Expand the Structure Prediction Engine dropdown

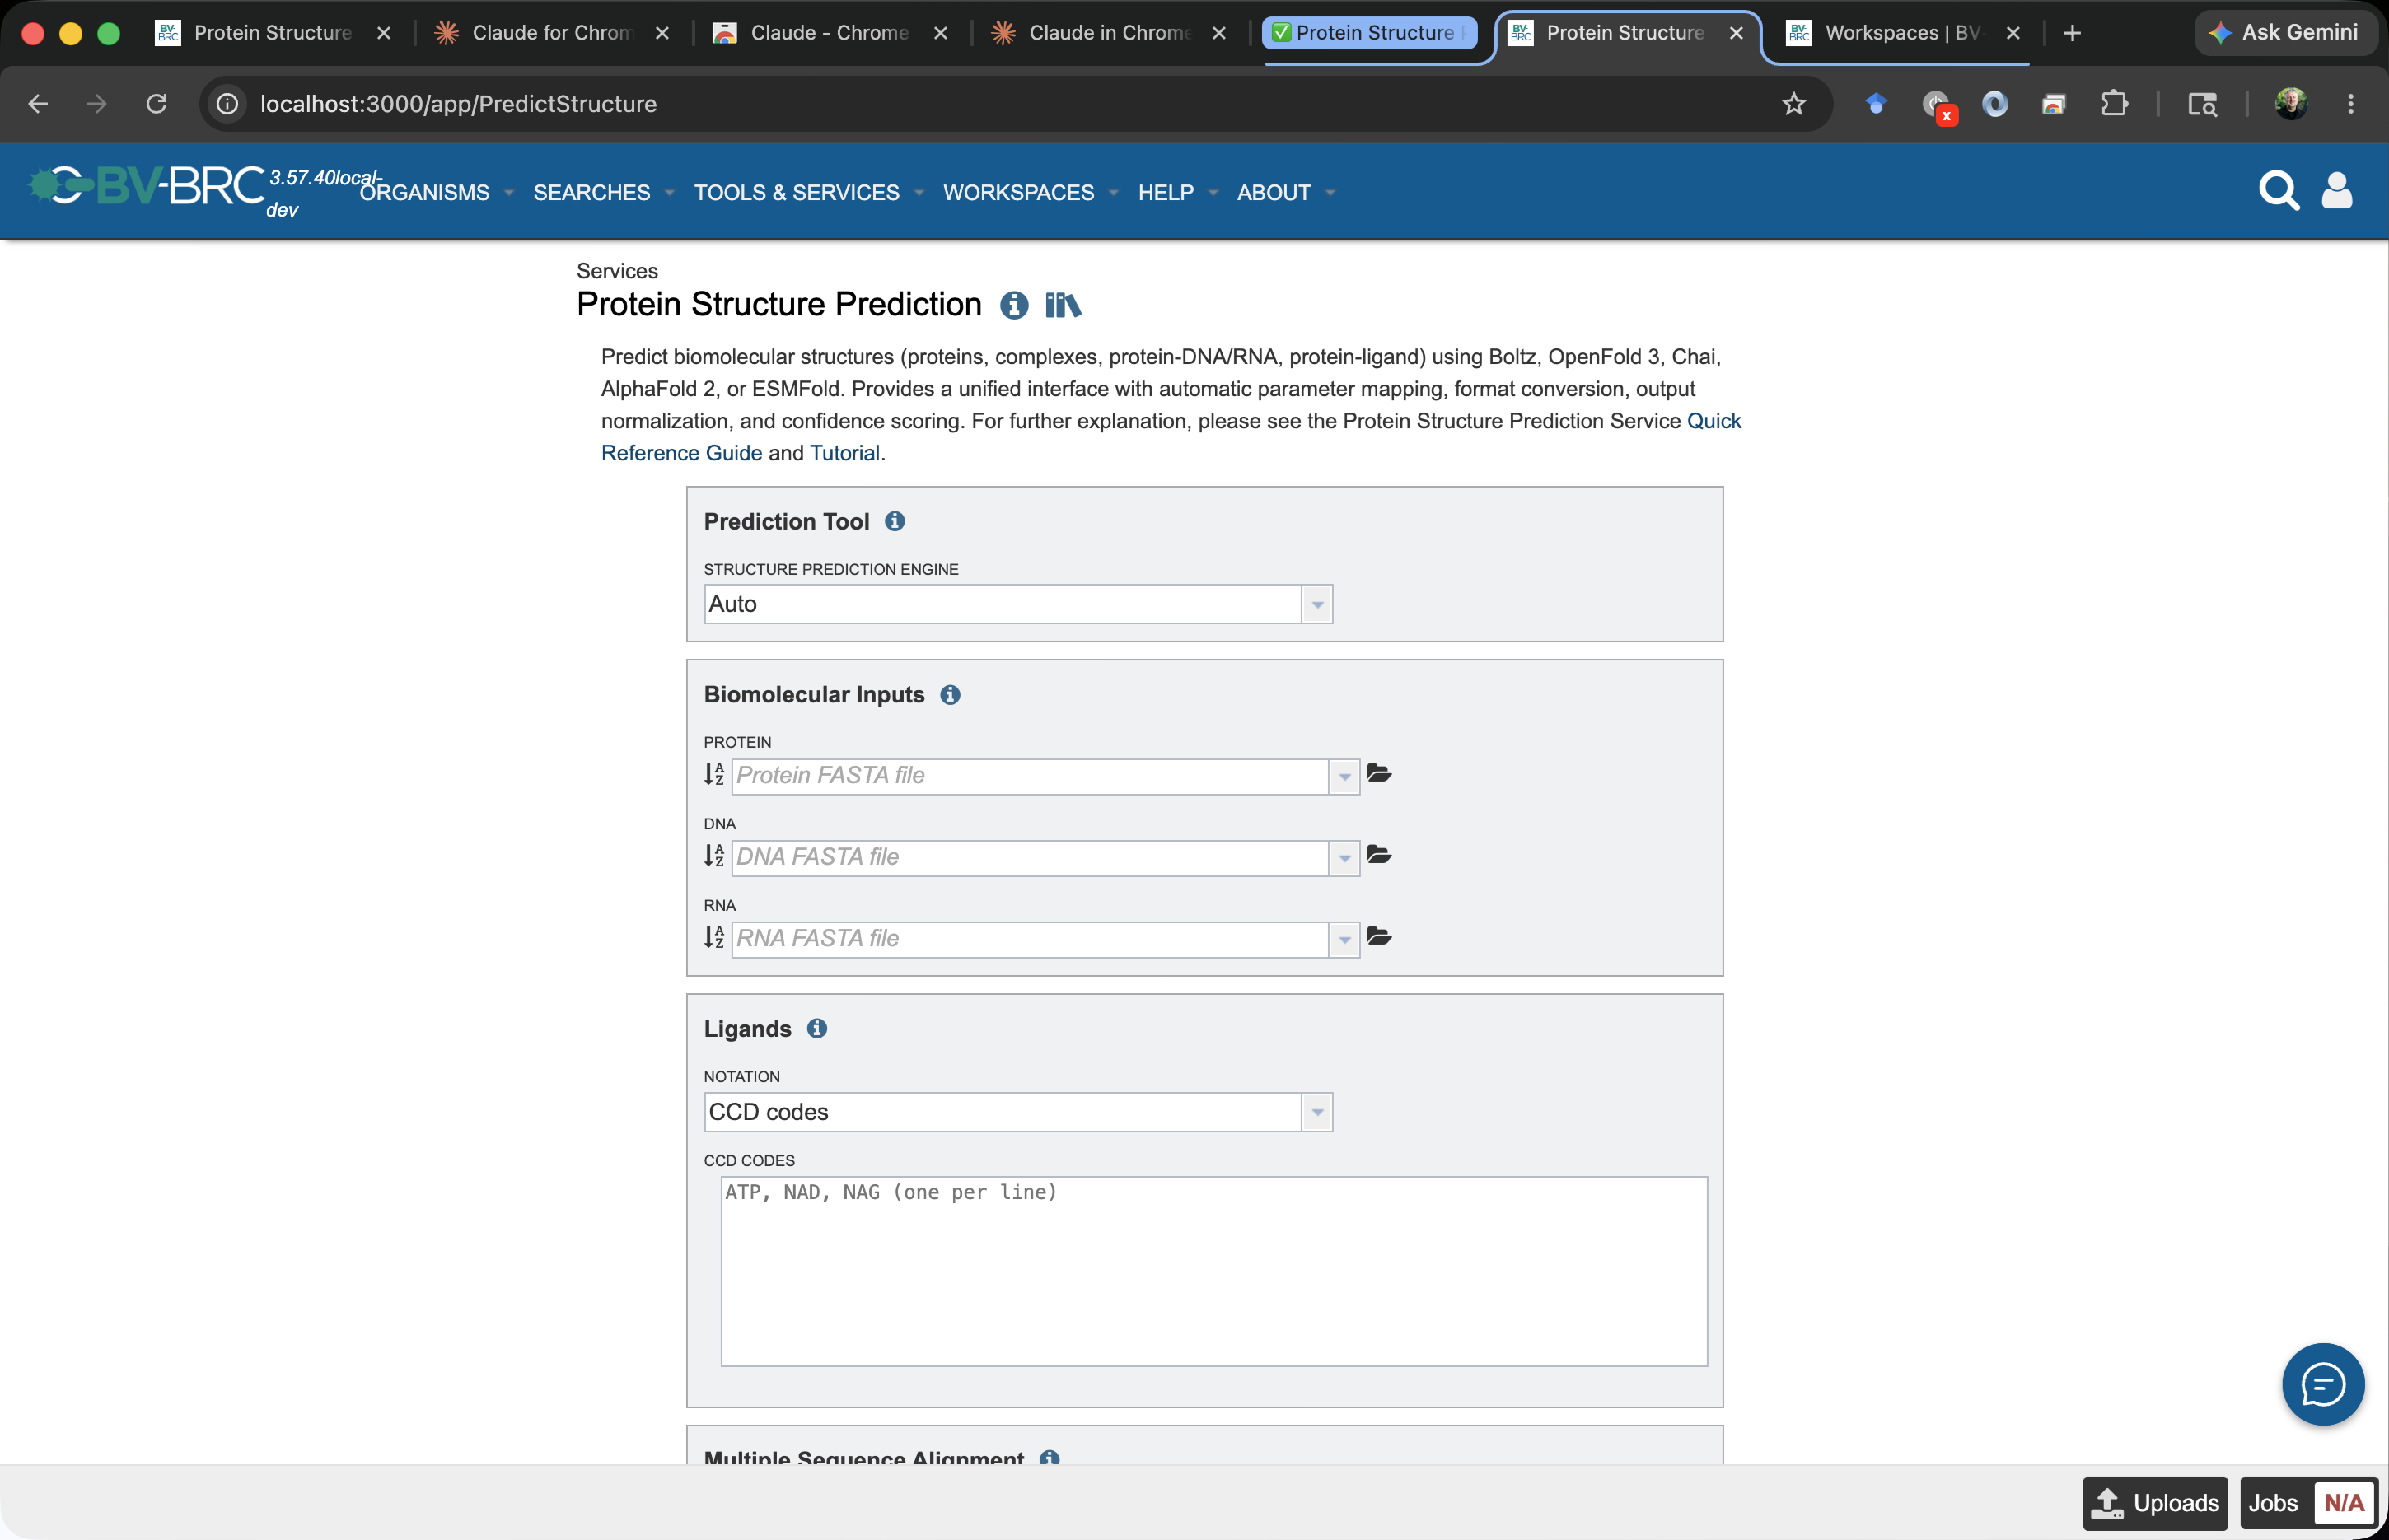pyautogui.click(x=1317, y=604)
